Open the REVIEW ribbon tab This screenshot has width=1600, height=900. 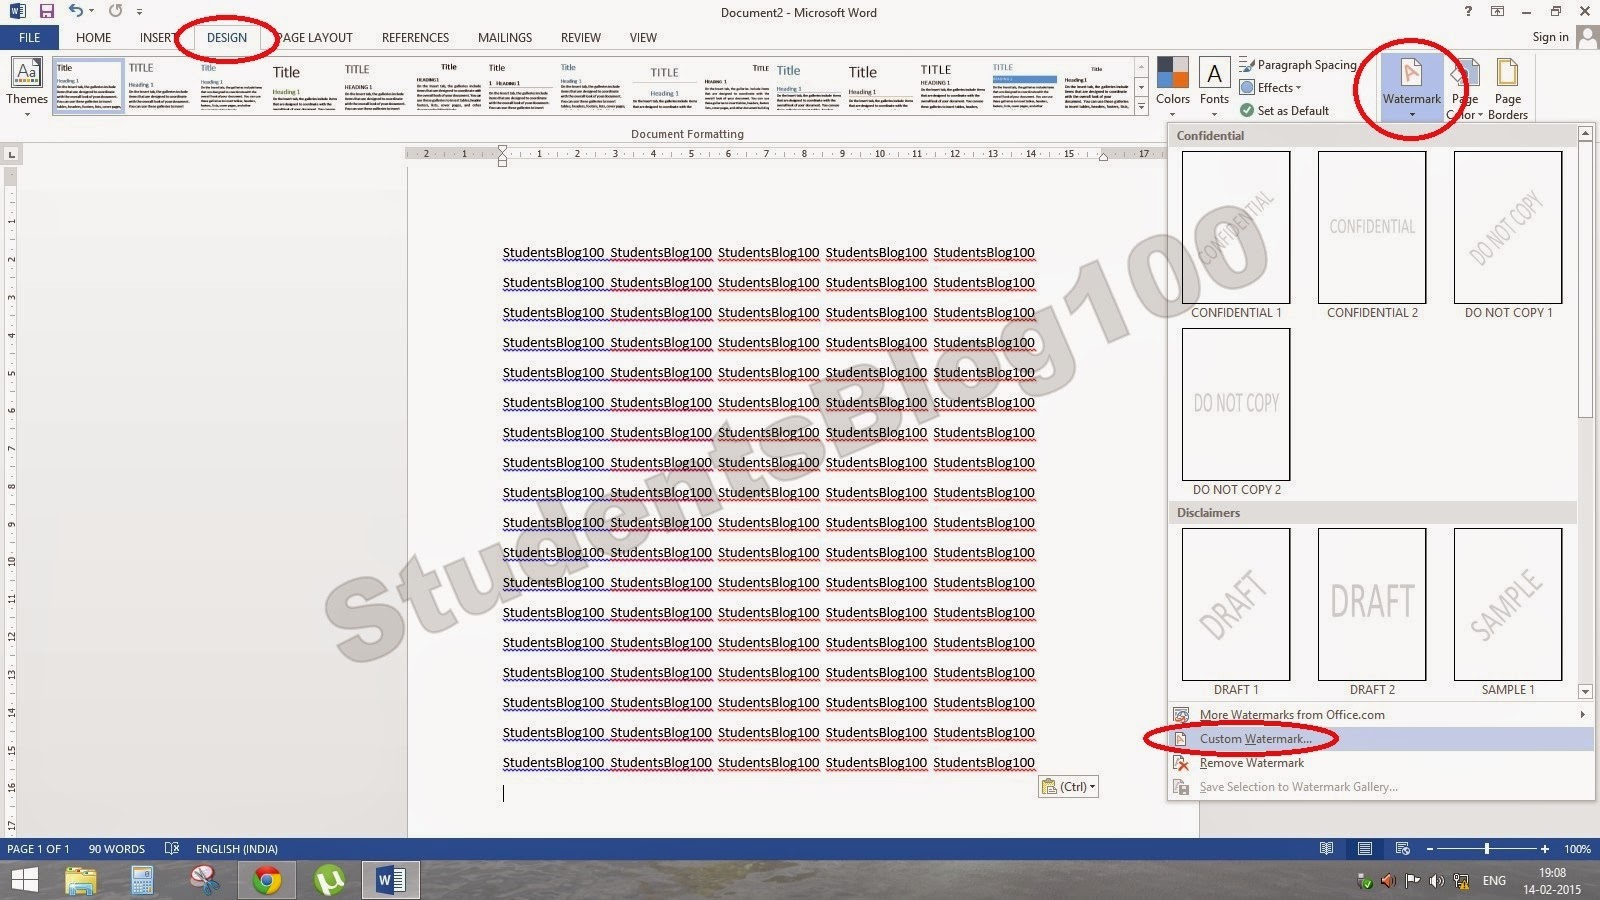(x=580, y=37)
